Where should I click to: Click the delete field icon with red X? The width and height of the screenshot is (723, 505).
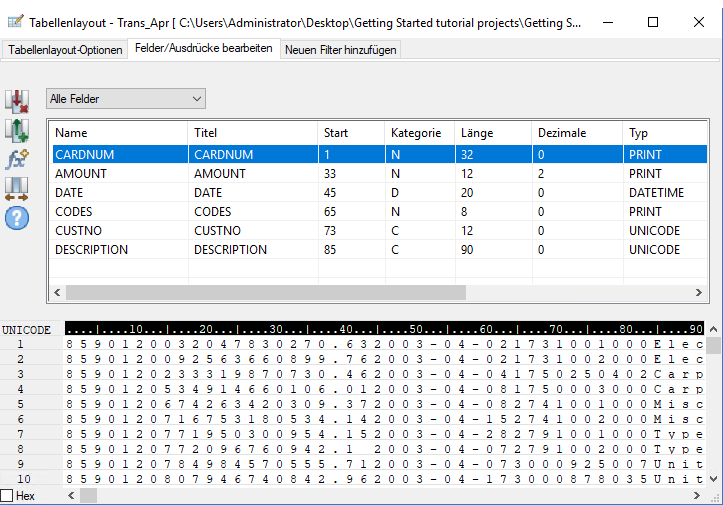point(17,101)
